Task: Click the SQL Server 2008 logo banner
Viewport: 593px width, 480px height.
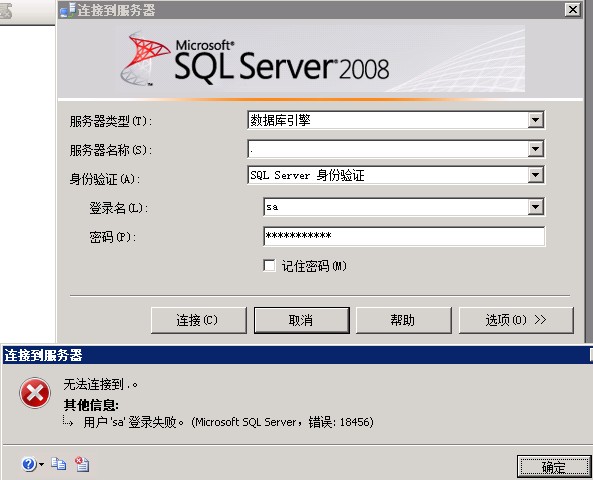Action: 320,59
